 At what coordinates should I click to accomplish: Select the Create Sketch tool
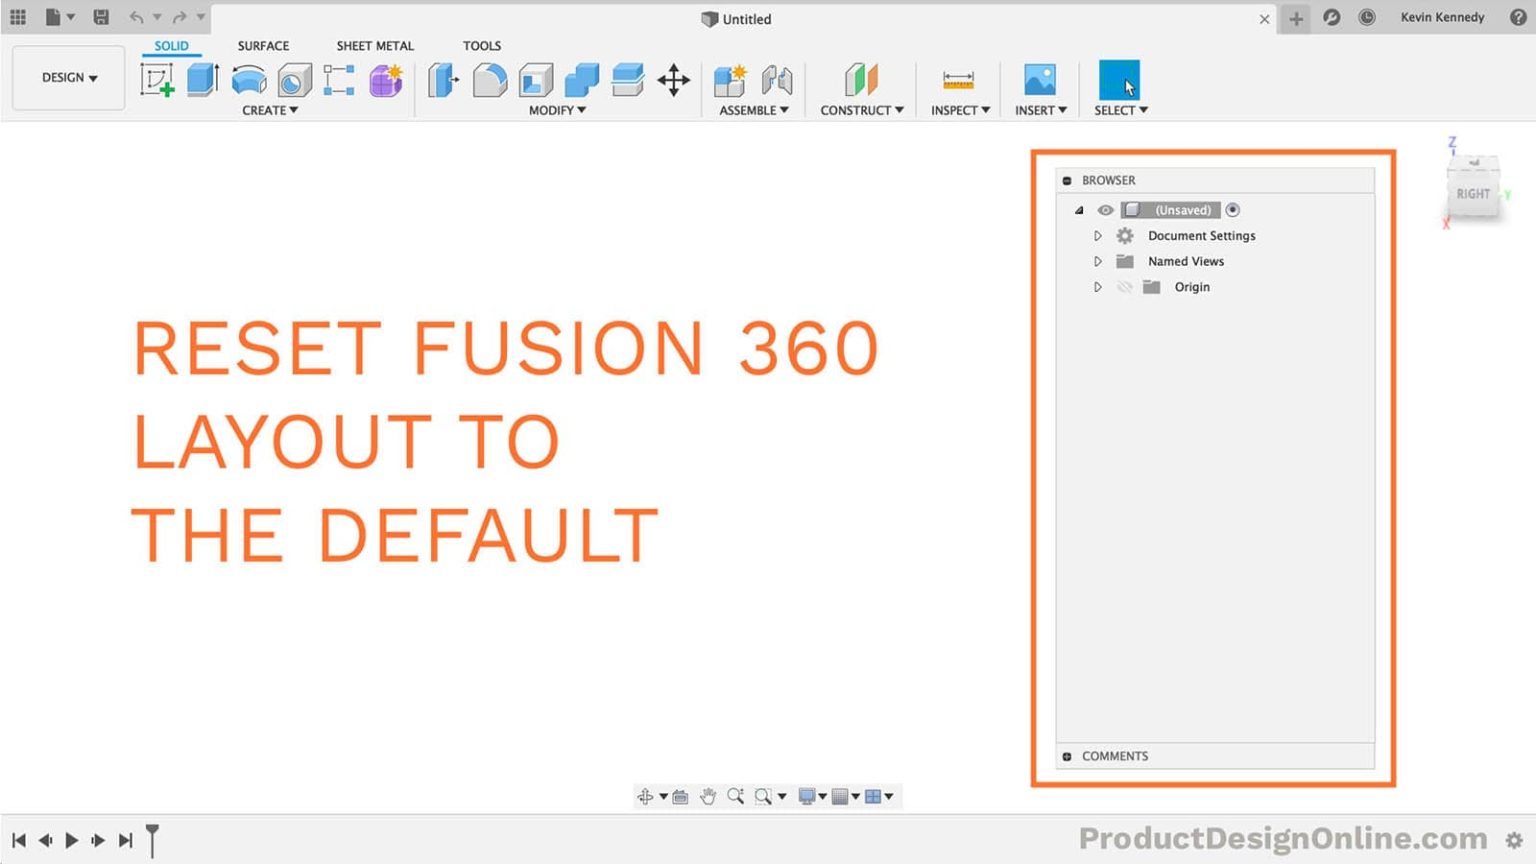click(x=157, y=78)
